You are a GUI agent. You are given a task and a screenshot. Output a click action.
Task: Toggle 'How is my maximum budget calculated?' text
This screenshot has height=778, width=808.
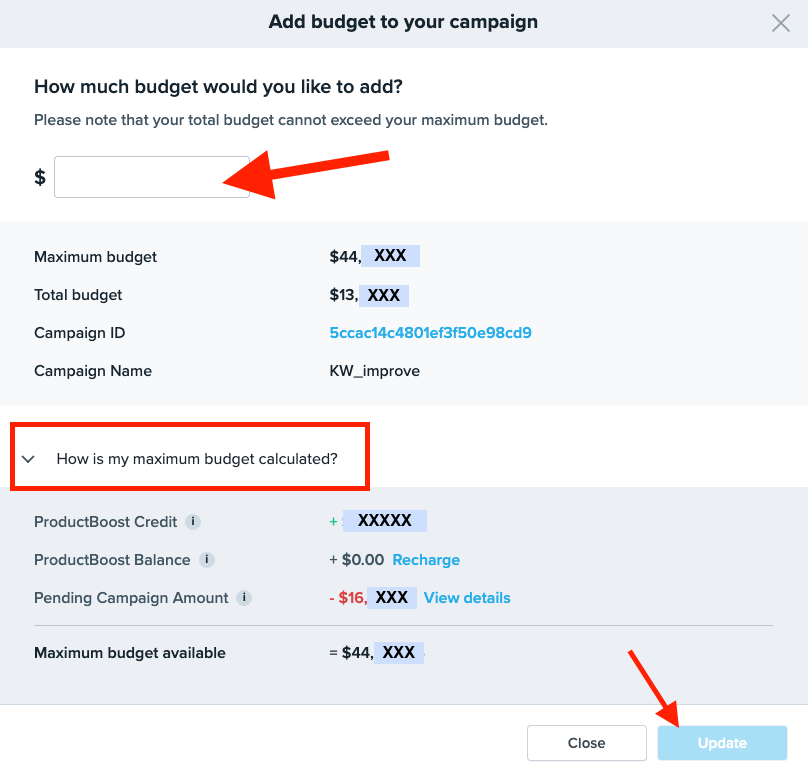(x=197, y=459)
